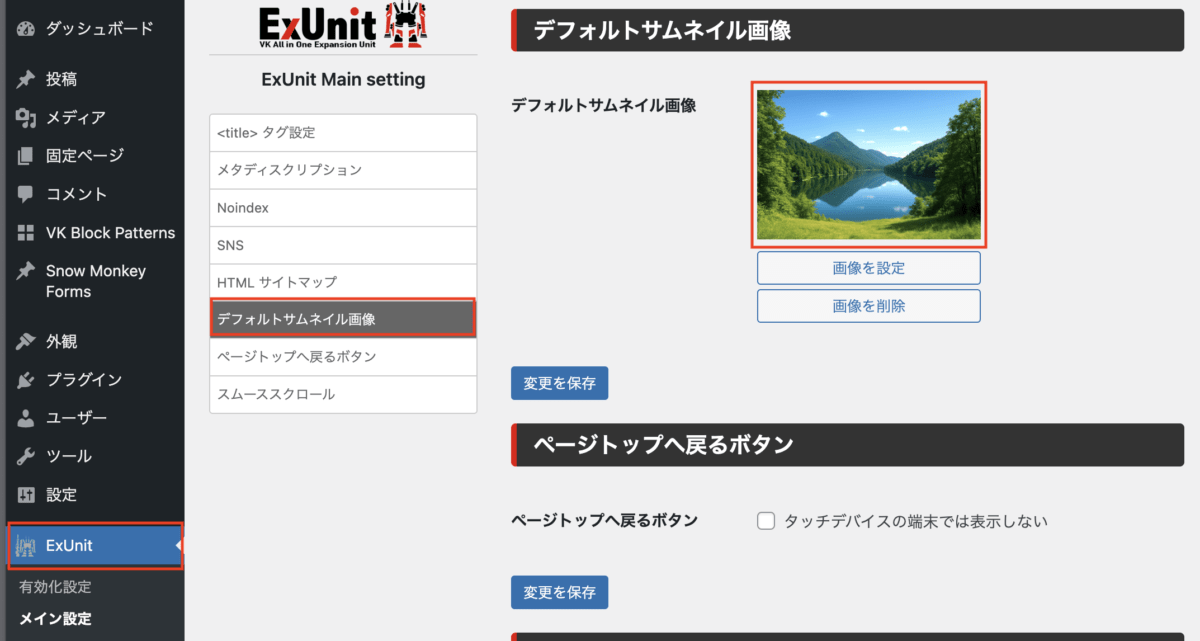This screenshot has width=1200, height=641.
Task: Collapse the ExUnit sidebar menu arrow
Action: [178, 546]
